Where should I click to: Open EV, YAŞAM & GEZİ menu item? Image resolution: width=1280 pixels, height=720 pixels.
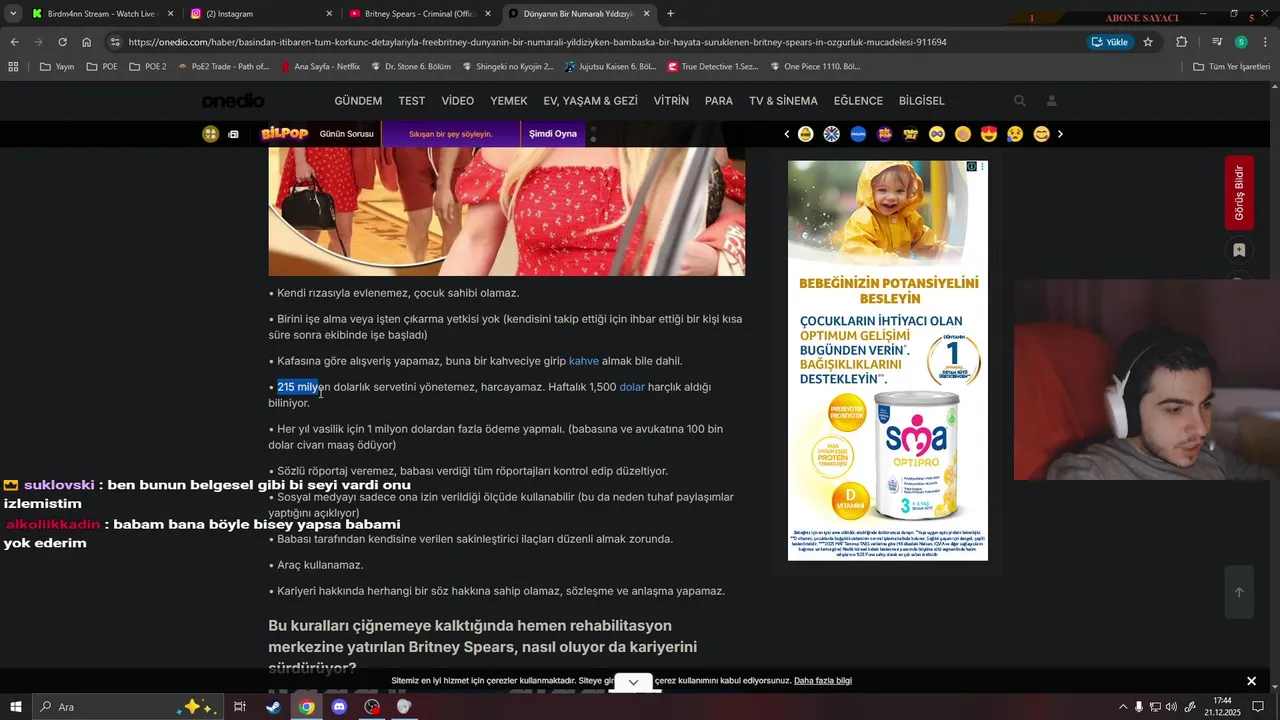click(590, 101)
